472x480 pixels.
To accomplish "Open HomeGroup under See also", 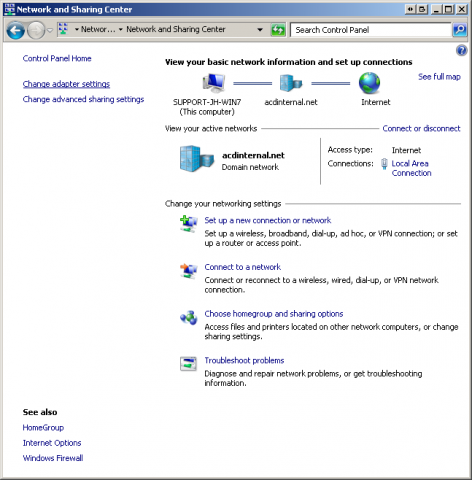I will tap(43, 427).
